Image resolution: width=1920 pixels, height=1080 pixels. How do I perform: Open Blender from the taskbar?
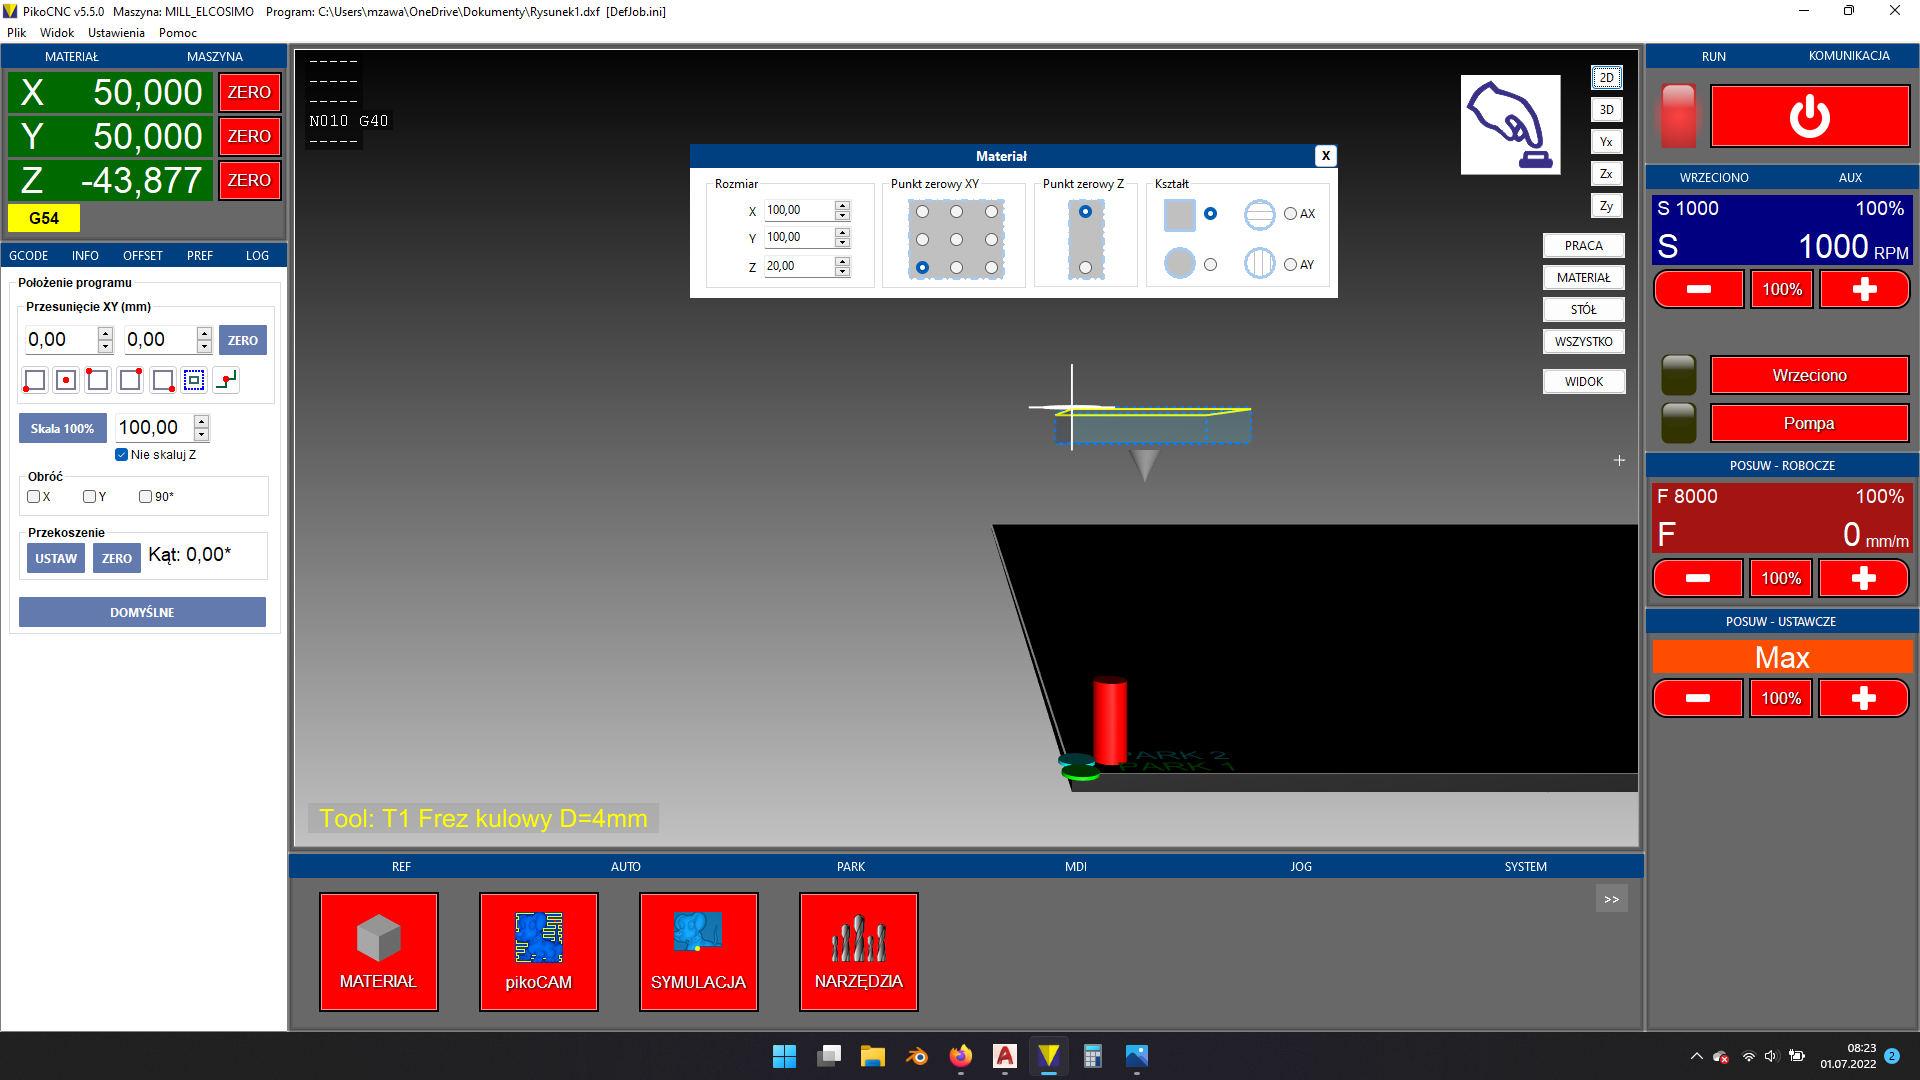pos(916,1056)
